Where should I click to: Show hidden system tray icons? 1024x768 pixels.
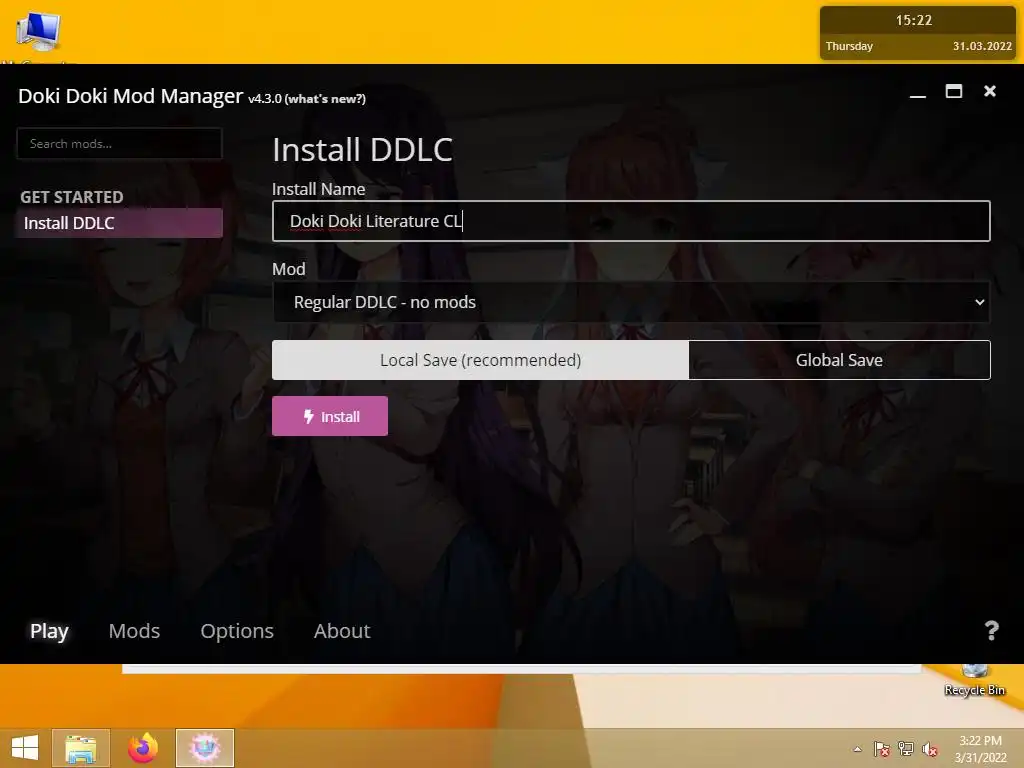pyautogui.click(x=857, y=749)
